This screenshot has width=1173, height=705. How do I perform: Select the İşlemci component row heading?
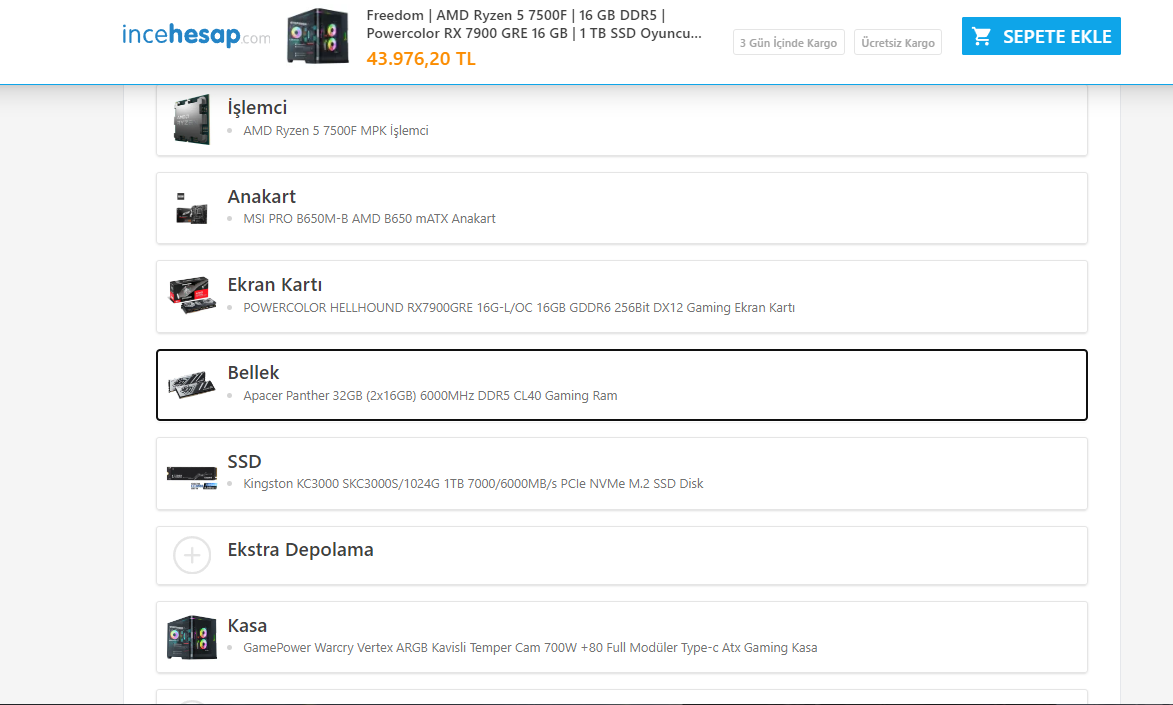tap(257, 108)
